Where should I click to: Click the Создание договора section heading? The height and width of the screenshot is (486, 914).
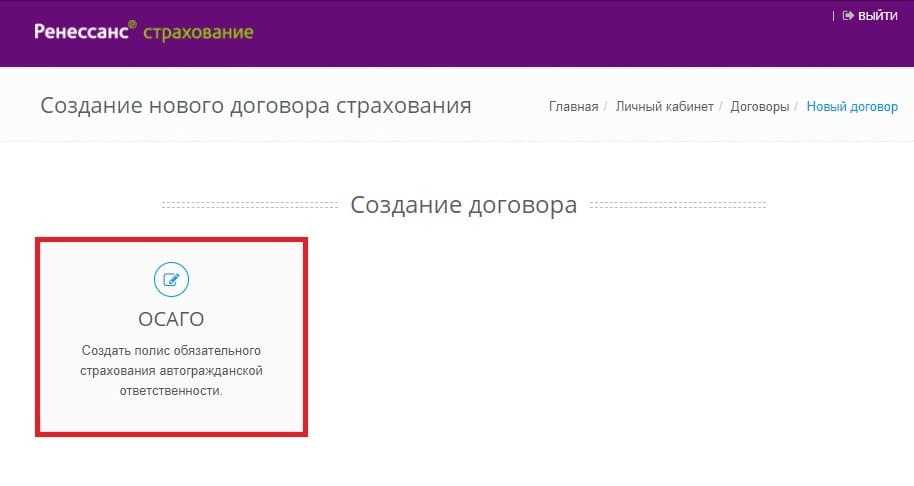pos(463,205)
